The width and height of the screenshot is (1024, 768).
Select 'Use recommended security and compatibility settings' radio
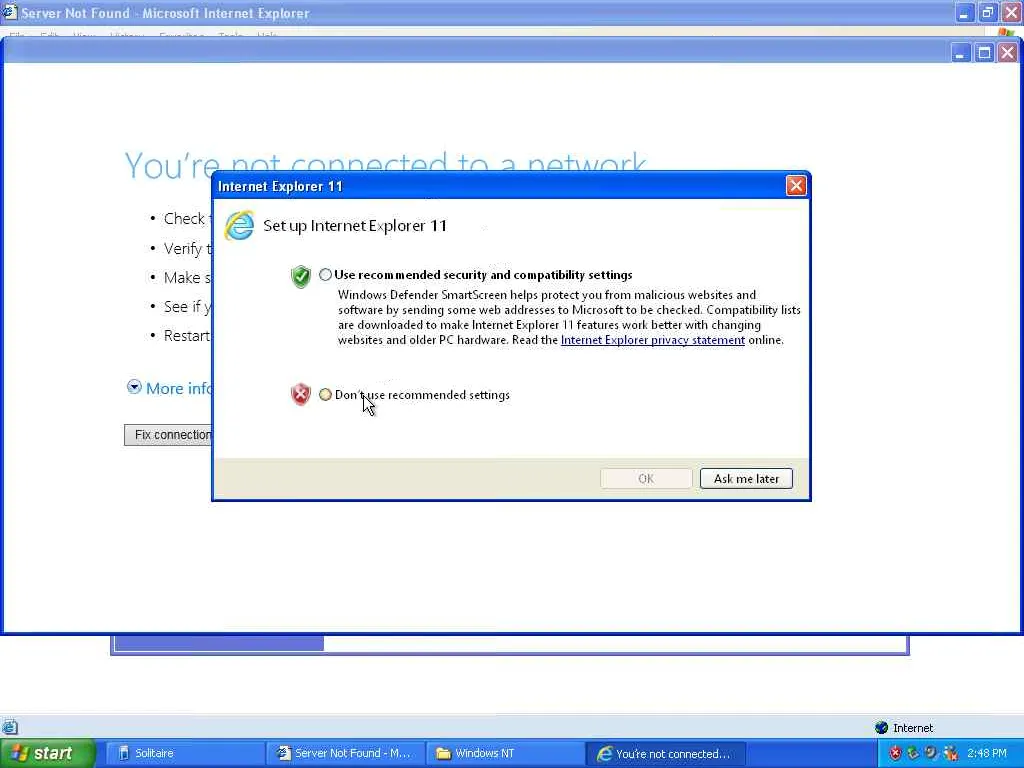click(325, 275)
